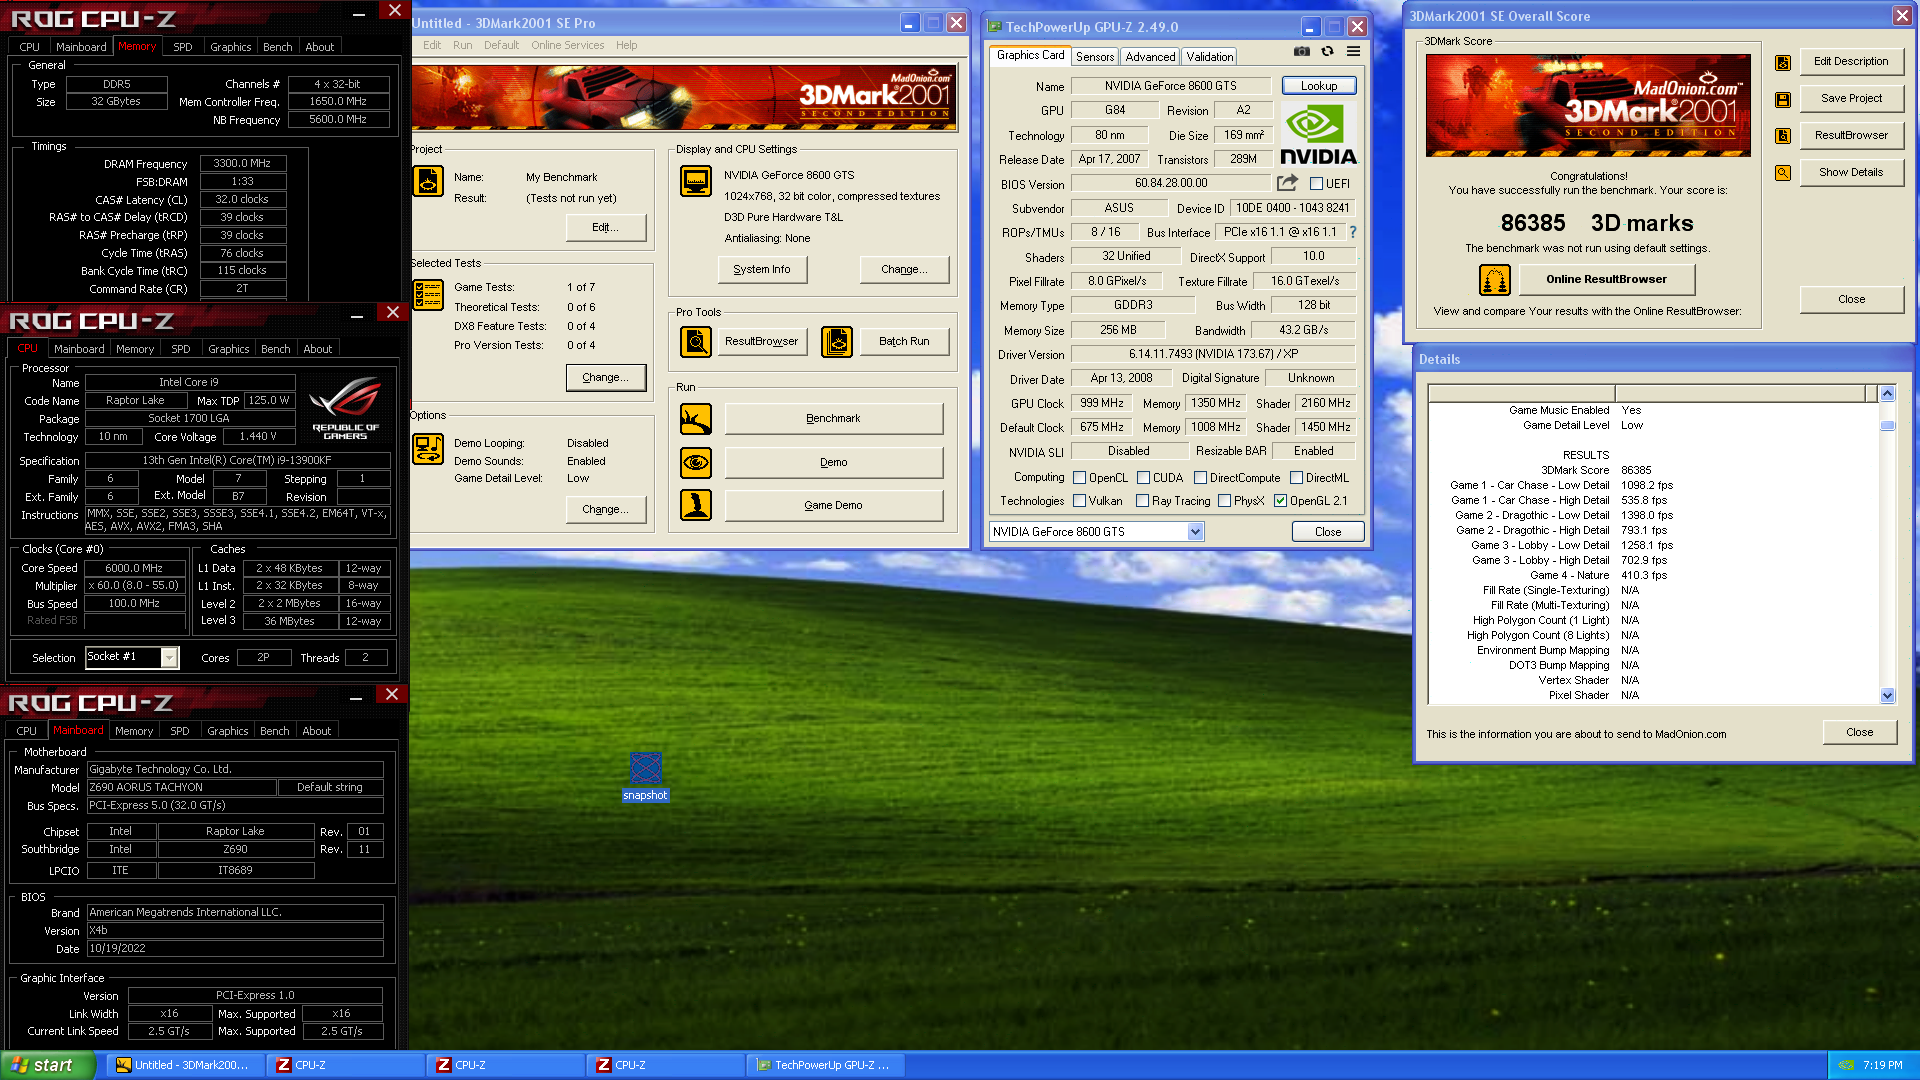Click the Project icon in 3DMark2001
This screenshot has height=1080, width=1920.
[428, 182]
